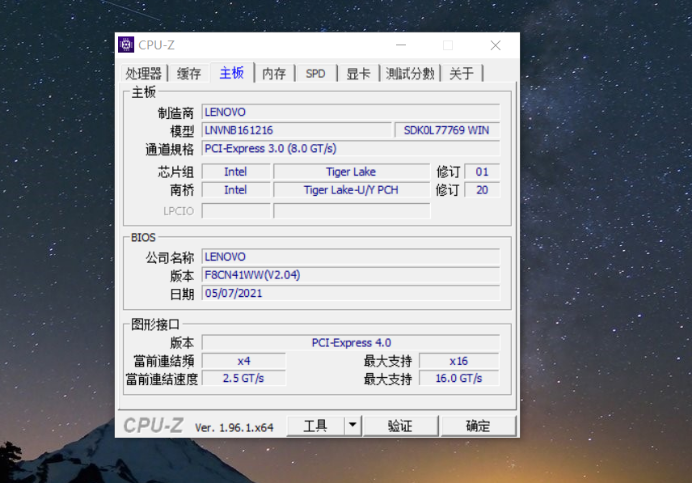This screenshot has height=483, width=692.
Task: Select the 主板 tab
Action: (232, 73)
